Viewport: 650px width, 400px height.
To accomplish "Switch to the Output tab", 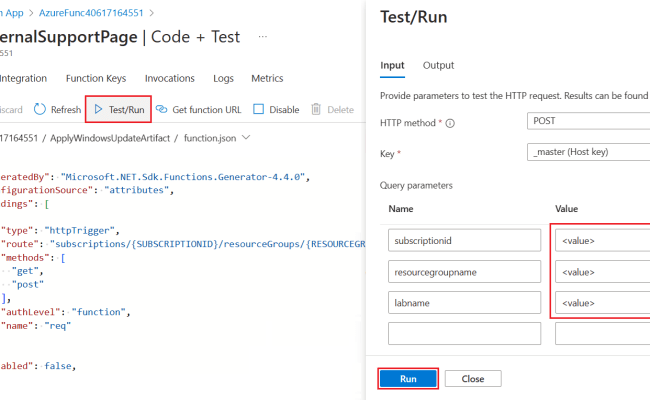I will (x=438, y=65).
